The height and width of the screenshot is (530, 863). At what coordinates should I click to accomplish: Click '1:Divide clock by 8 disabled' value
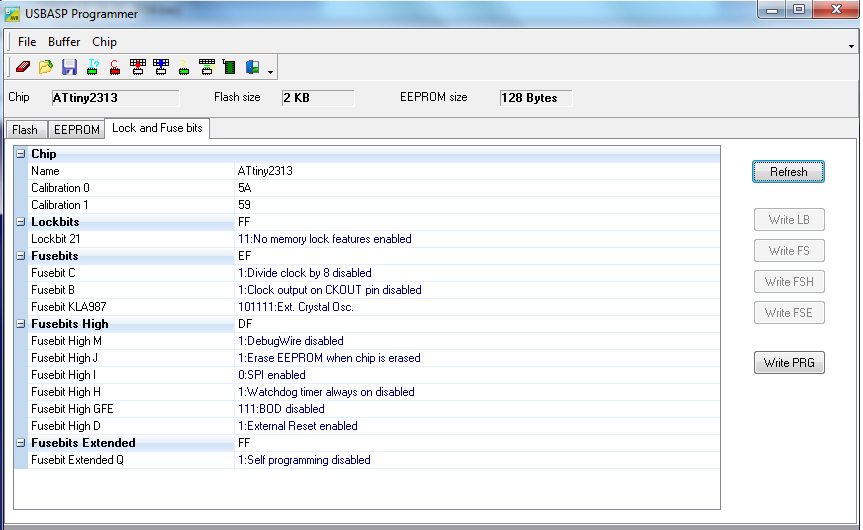coord(304,273)
